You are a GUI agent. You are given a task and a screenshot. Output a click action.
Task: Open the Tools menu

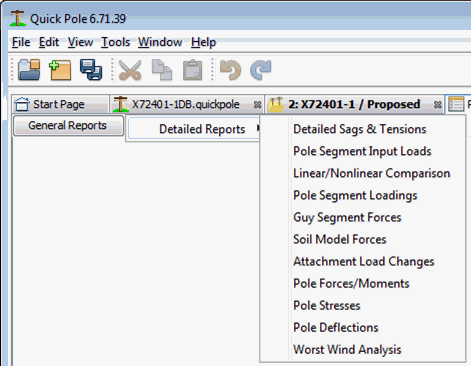click(x=116, y=42)
